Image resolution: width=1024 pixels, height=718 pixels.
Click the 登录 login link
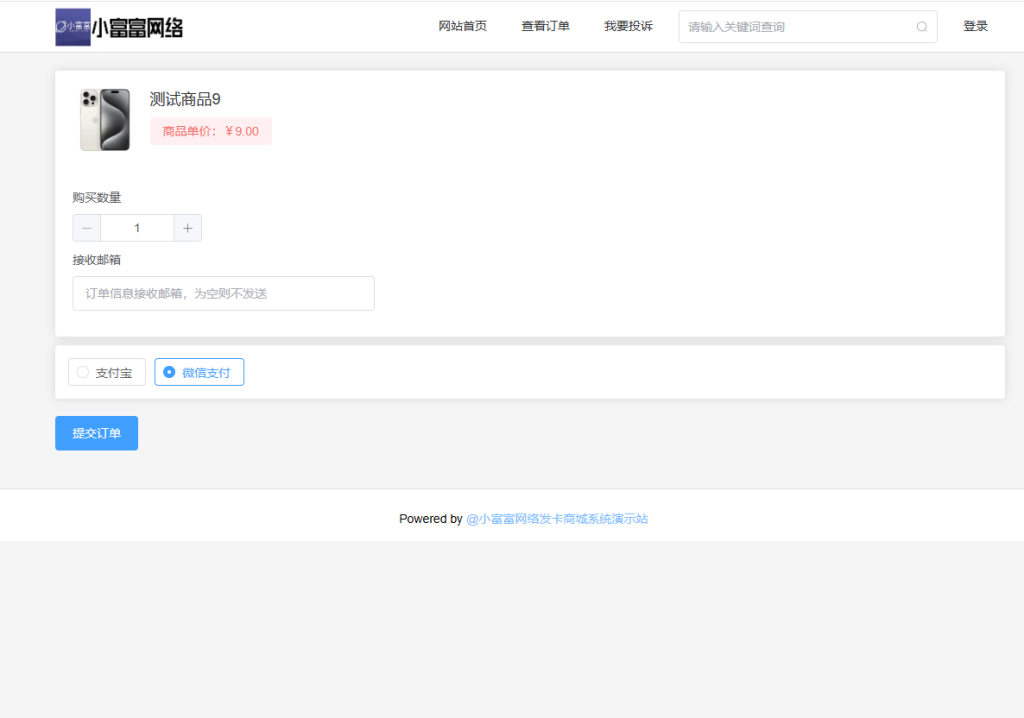point(975,26)
